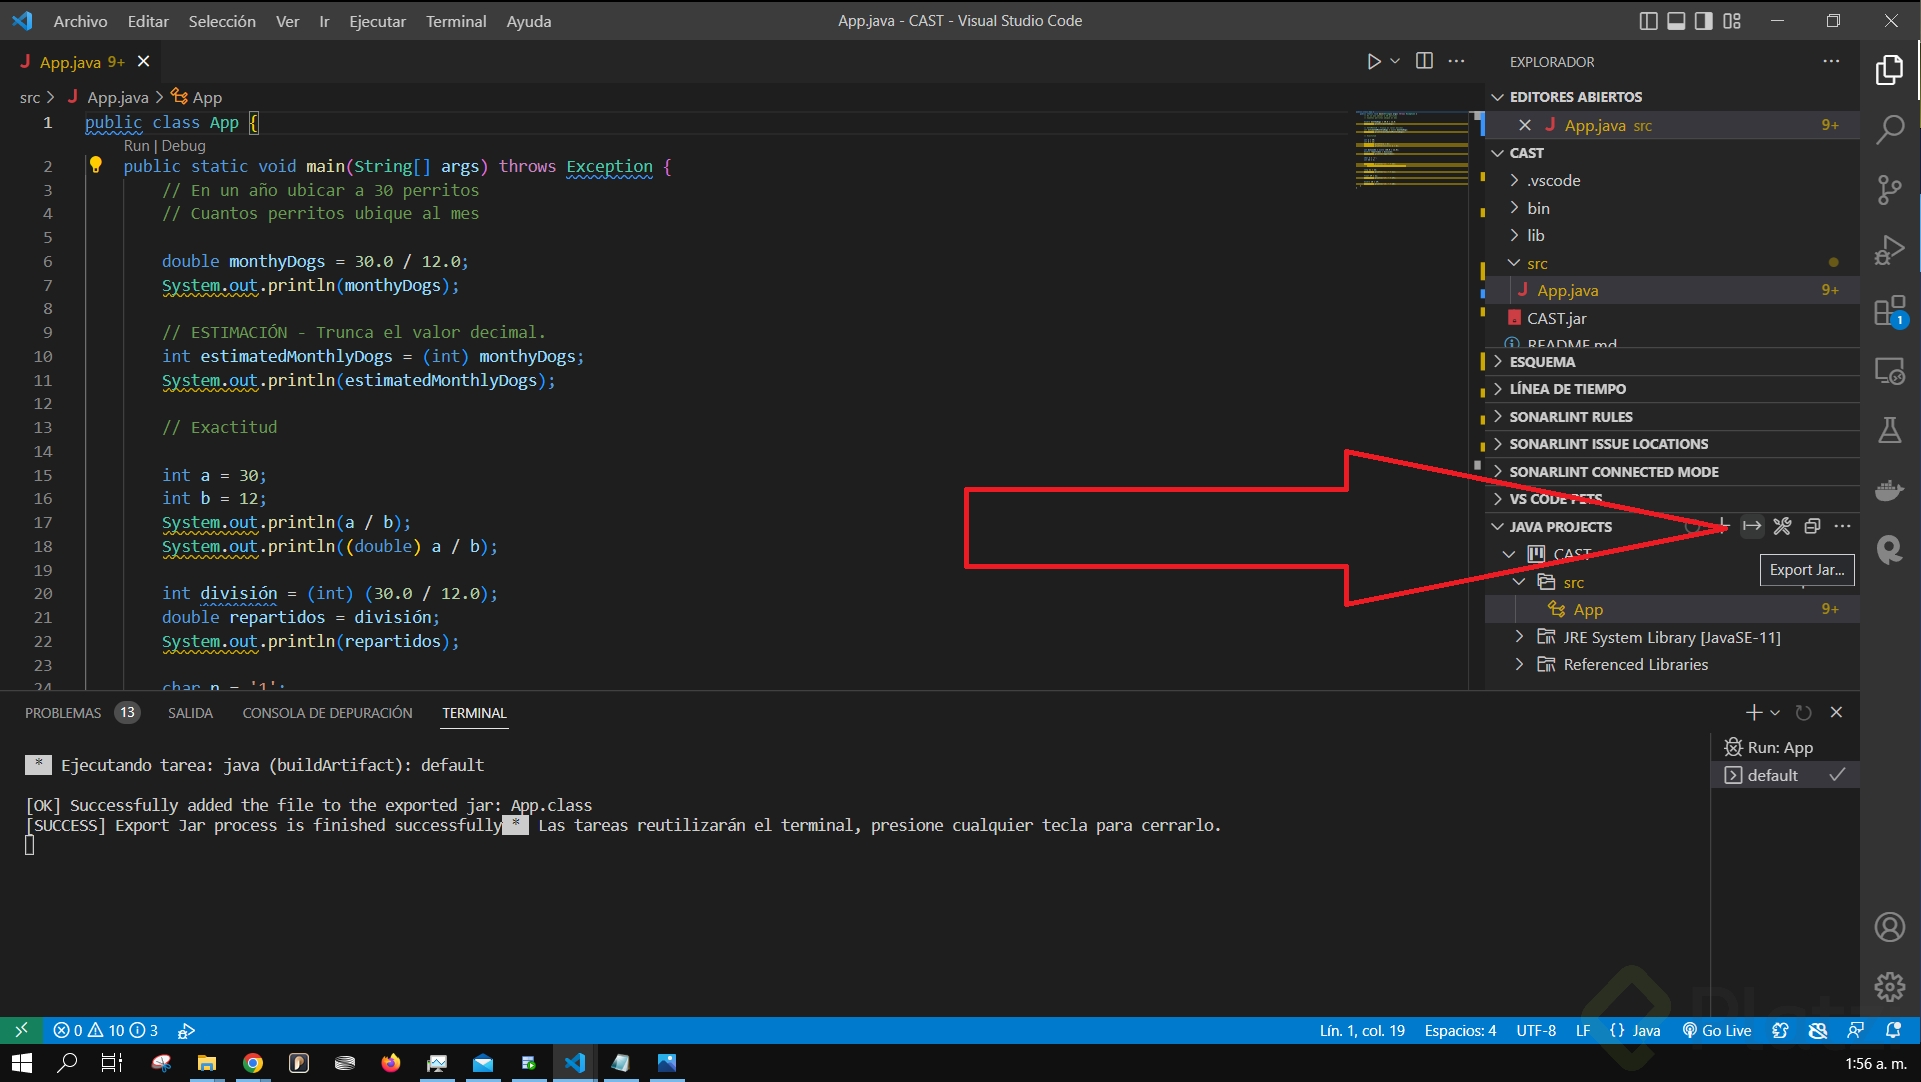Click the PROBLEMAS tab showing 13 issues
This screenshot has height=1082, width=1921.
click(62, 712)
